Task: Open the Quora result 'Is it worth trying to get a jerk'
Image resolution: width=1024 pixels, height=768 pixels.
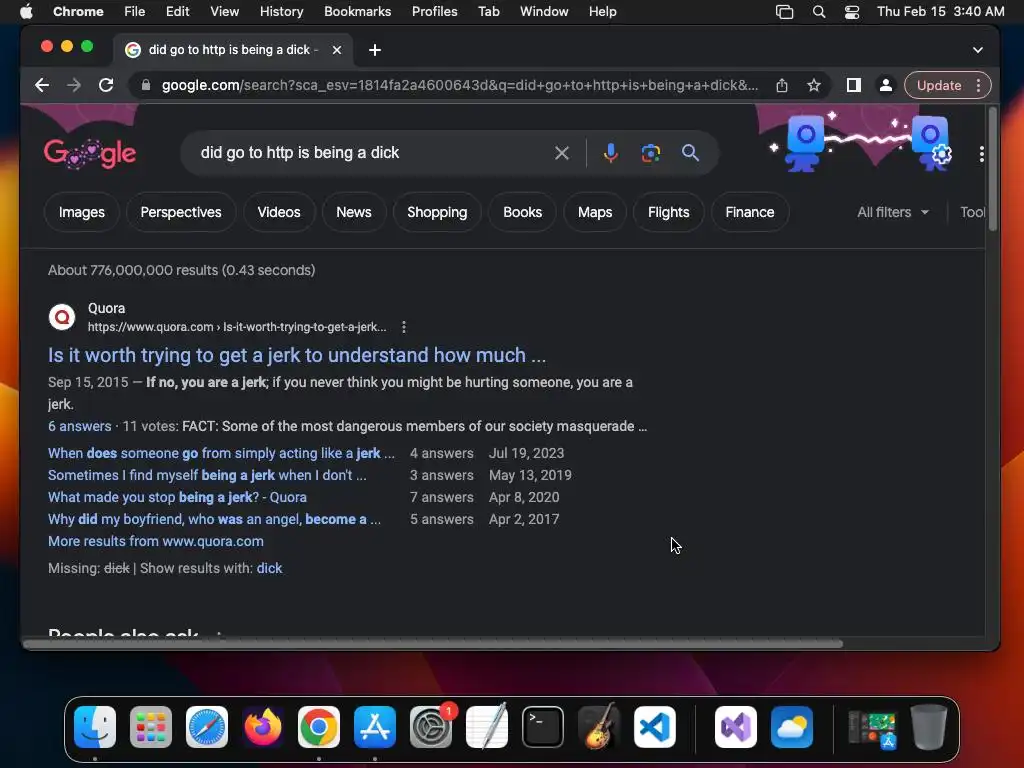Action: coord(297,355)
